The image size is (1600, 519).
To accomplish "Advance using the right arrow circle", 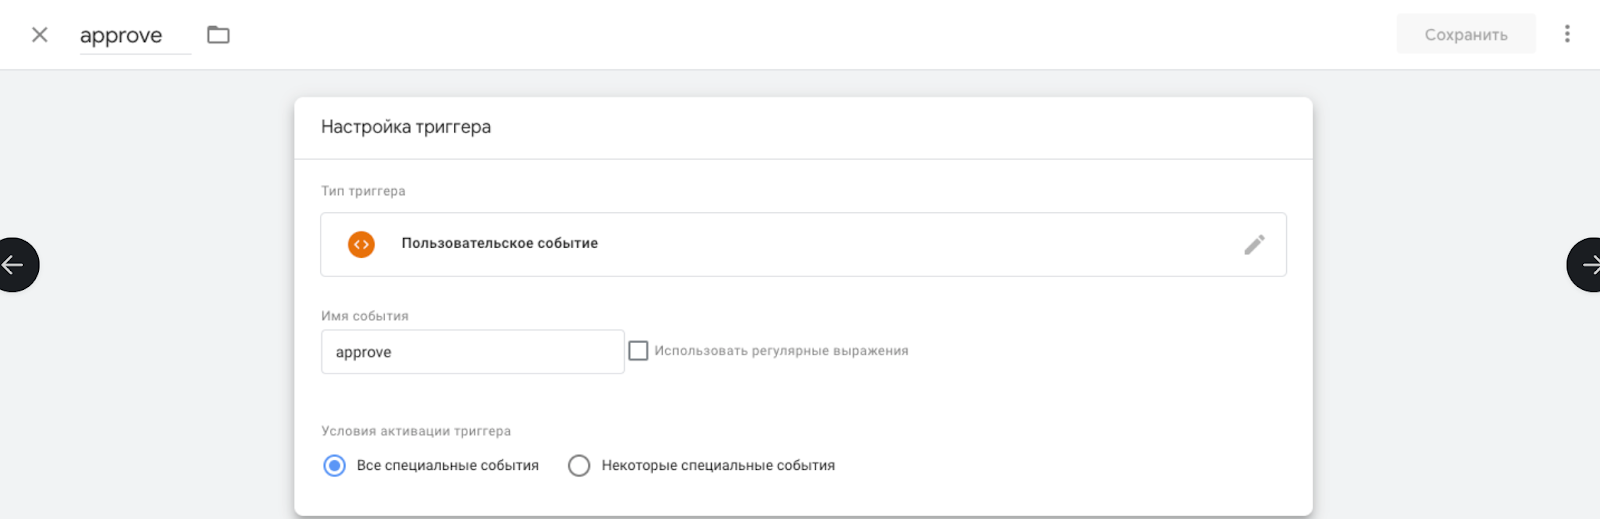I will tap(1587, 265).
